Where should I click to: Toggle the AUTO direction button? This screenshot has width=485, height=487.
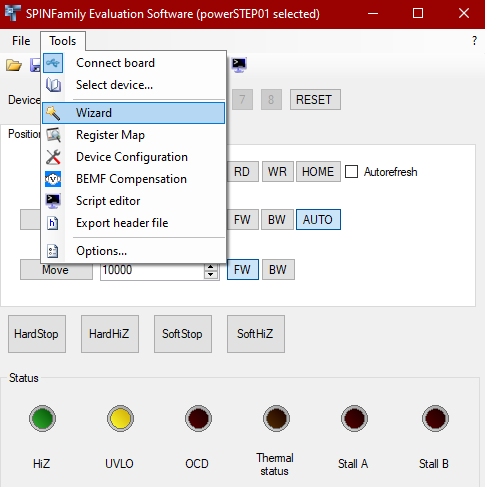coord(318,220)
